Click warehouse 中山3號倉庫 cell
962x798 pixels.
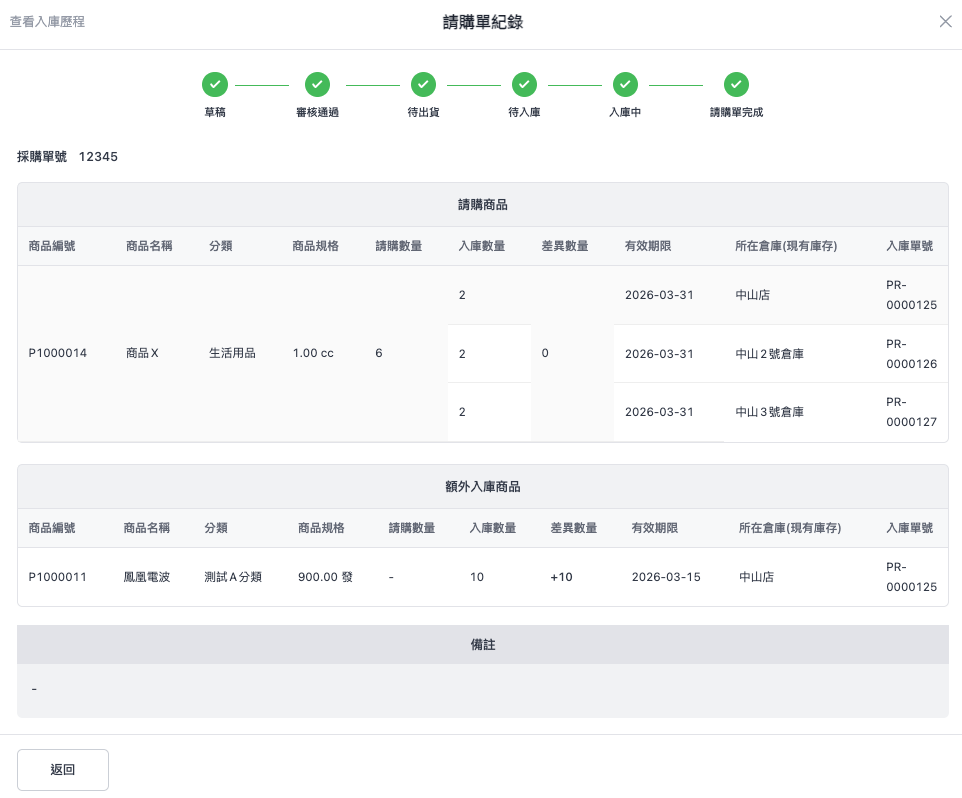pyautogui.click(x=769, y=412)
